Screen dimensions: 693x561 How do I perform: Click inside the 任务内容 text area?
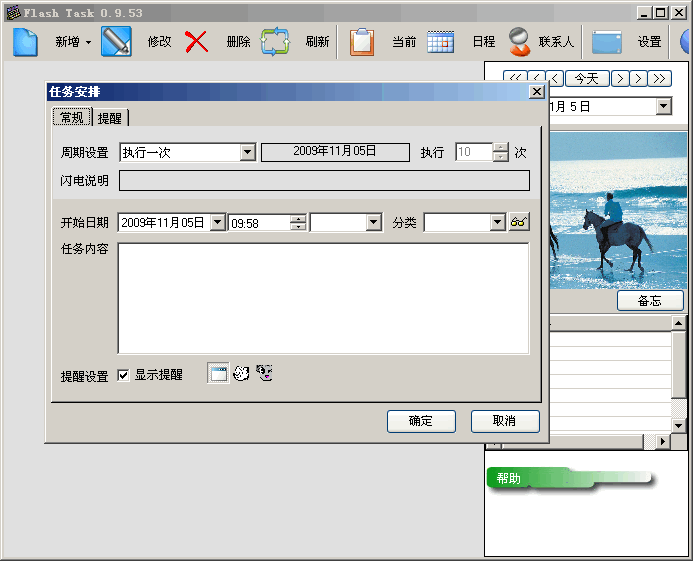pyautogui.click(x=323, y=298)
